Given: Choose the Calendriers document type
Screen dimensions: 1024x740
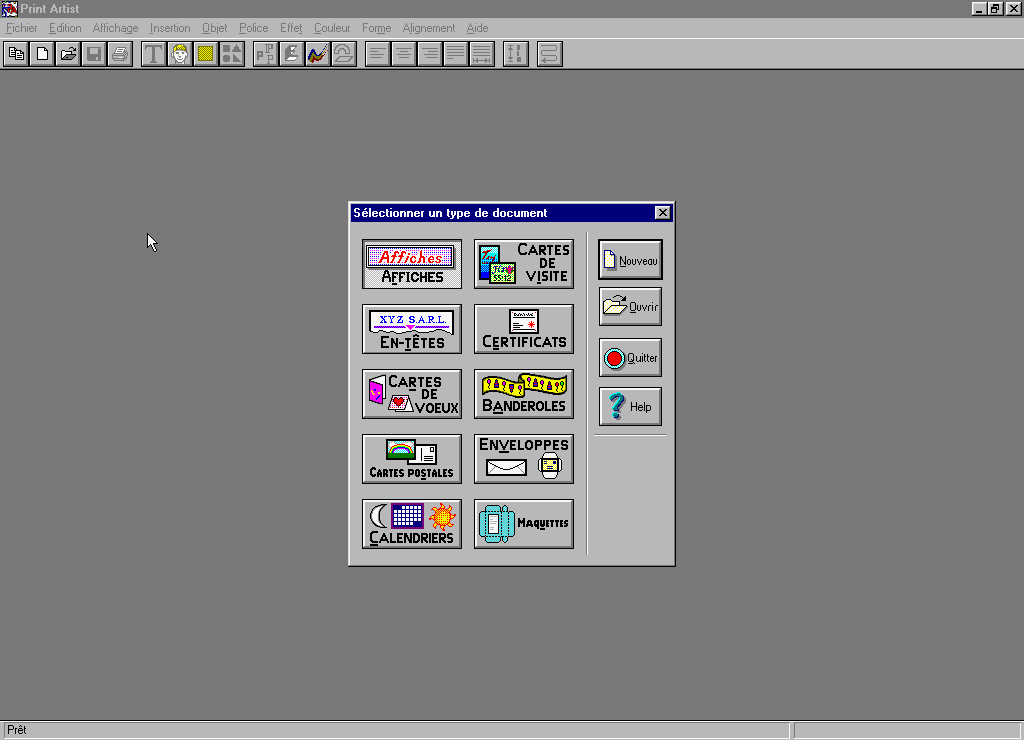Looking at the screenshot, I should (x=412, y=524).
